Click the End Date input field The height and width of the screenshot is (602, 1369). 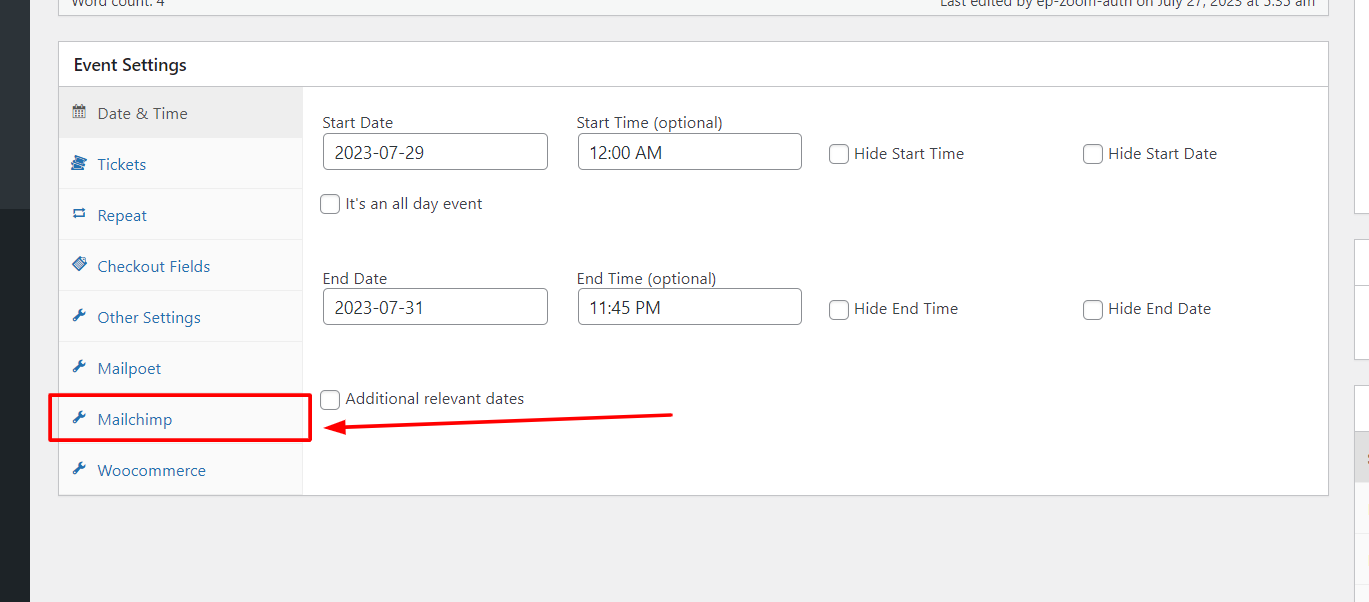click(435, 307)
